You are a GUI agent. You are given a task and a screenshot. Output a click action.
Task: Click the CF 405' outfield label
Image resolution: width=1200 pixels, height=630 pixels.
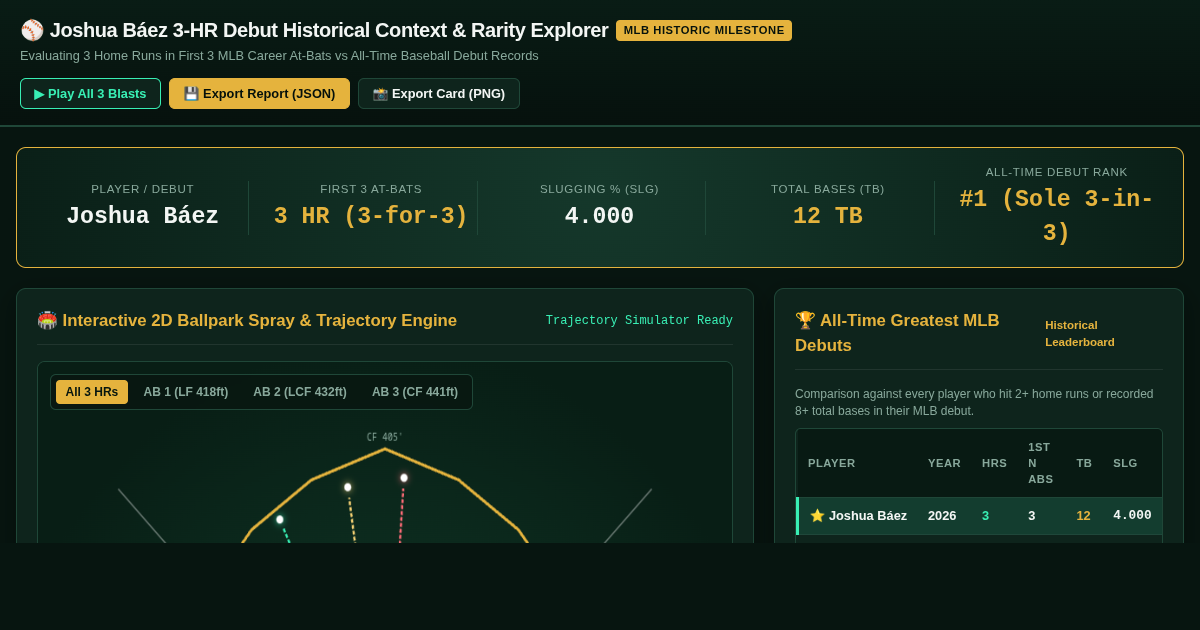pos(384,437)
